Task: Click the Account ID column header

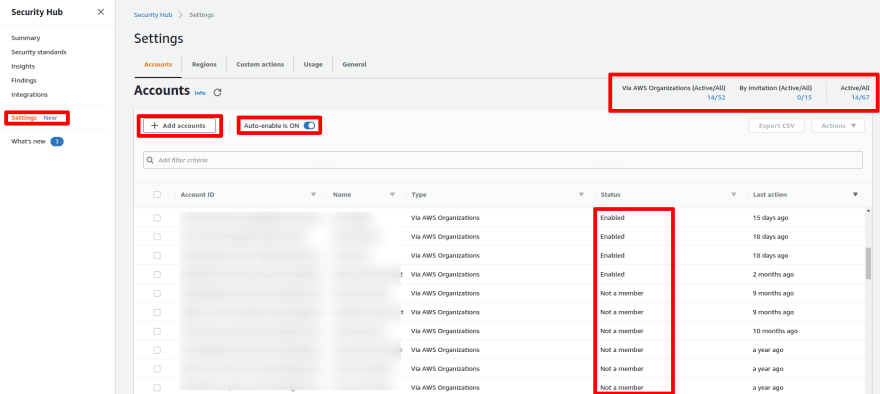Action: point(197,195)
